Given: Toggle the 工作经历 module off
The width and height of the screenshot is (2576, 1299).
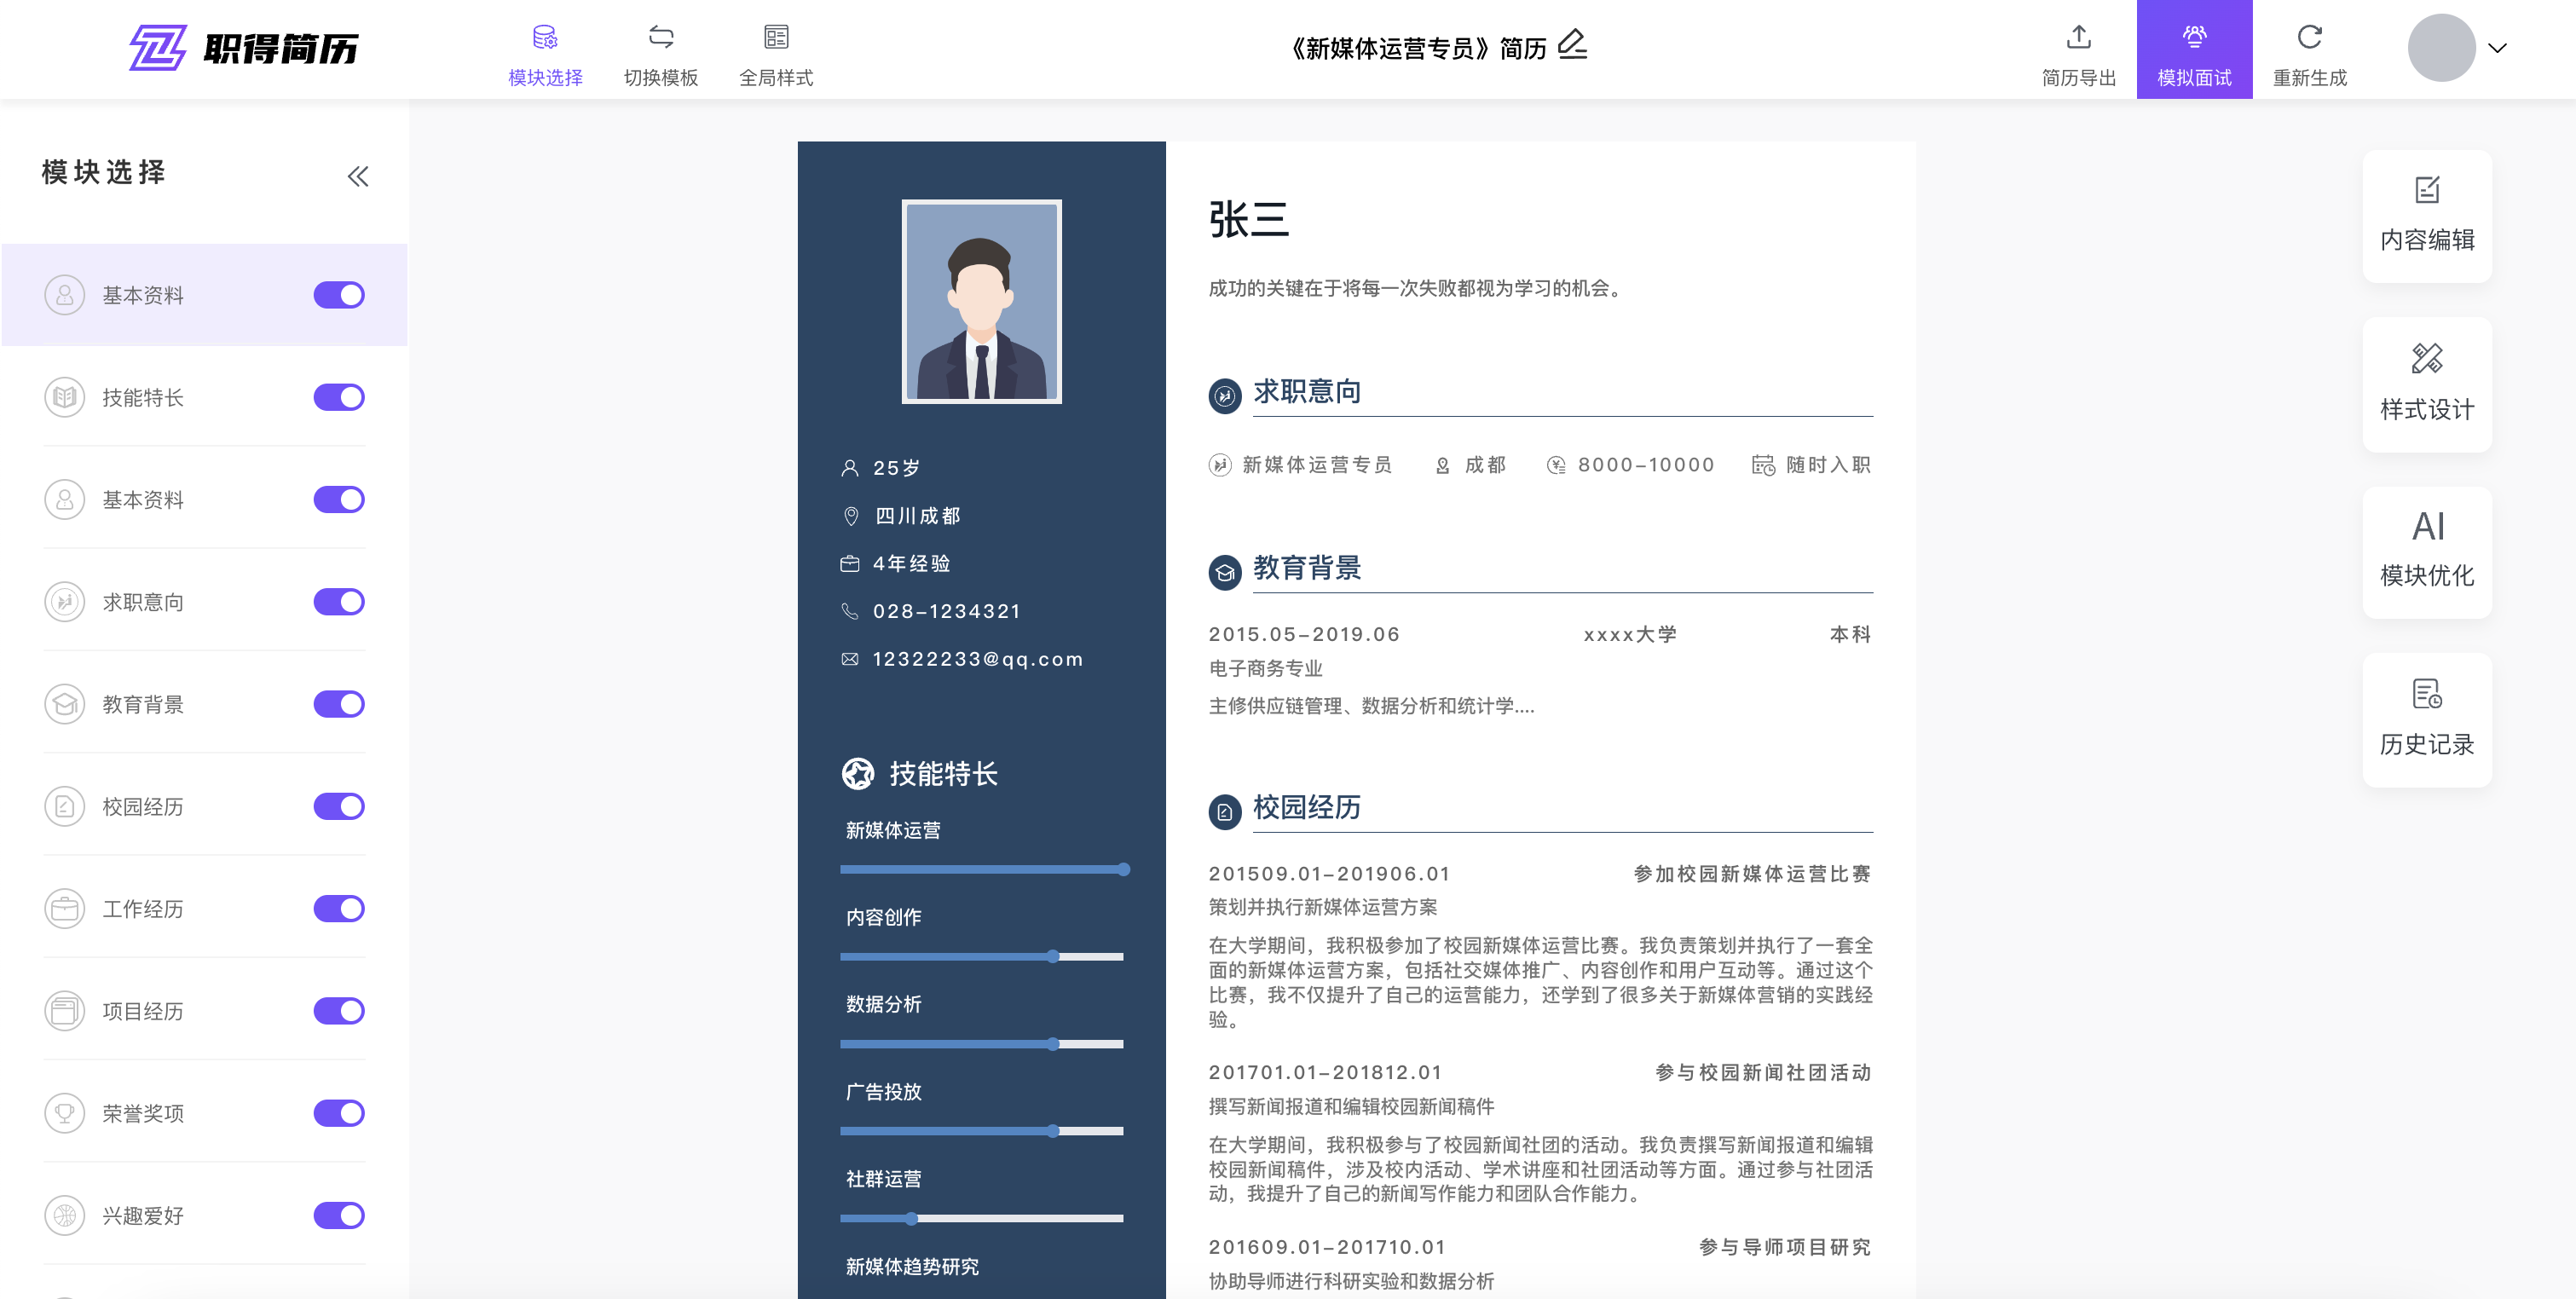Looking at the screenshot, I should (339, 909).
